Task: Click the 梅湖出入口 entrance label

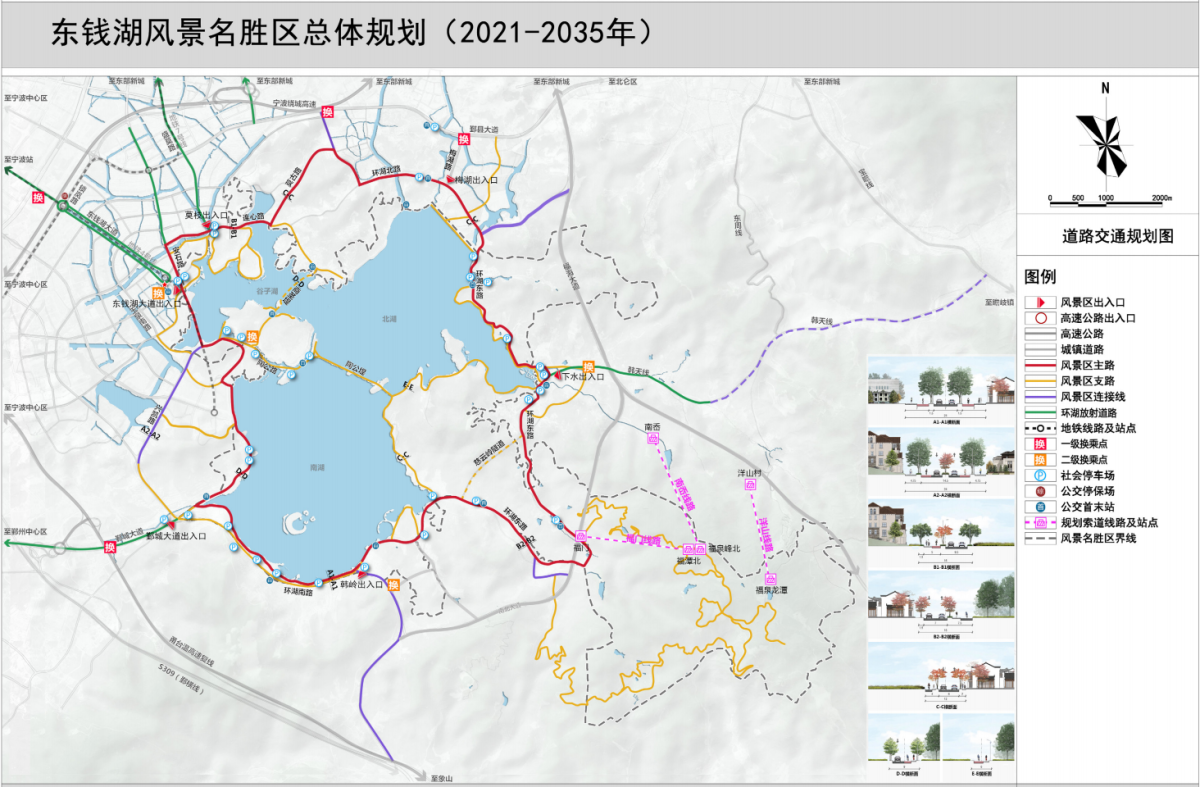Action: (476, 180)
